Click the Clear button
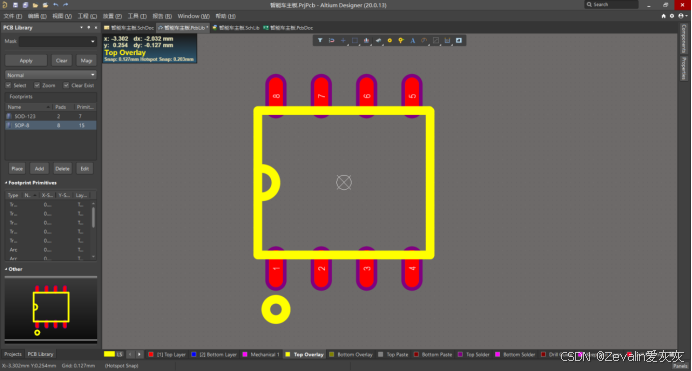Viewport: 692px width, 371px height. tap(61, 60)
